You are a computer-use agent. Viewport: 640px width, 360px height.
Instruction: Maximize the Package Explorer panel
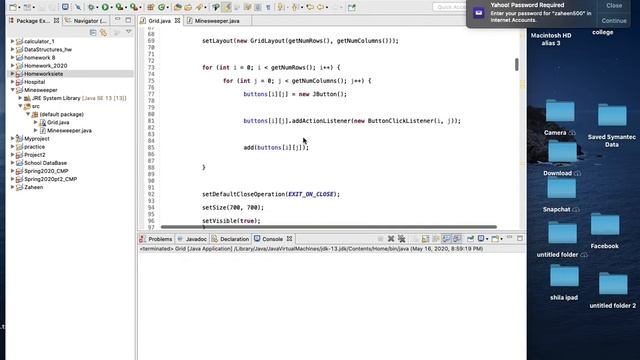pyautogui.click(x=128, y=20)
